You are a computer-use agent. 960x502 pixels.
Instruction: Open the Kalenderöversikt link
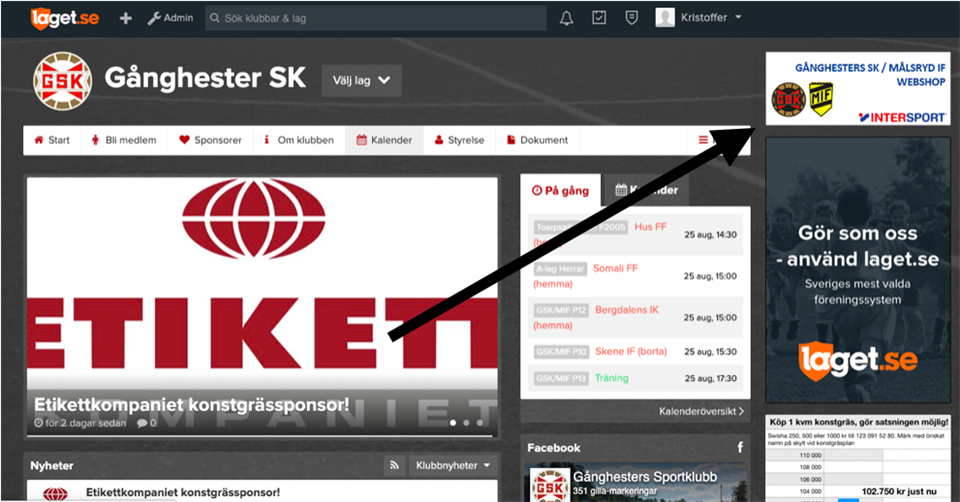701,411
